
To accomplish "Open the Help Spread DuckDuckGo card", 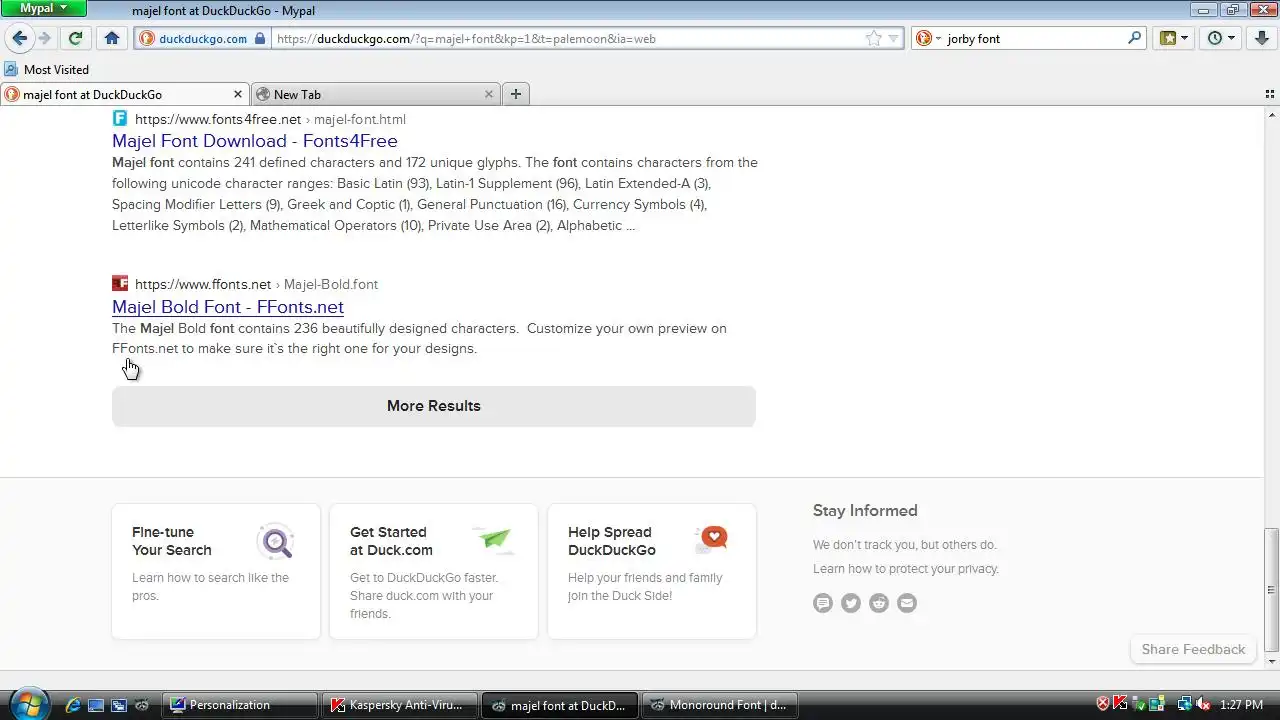I will (652, 571).
